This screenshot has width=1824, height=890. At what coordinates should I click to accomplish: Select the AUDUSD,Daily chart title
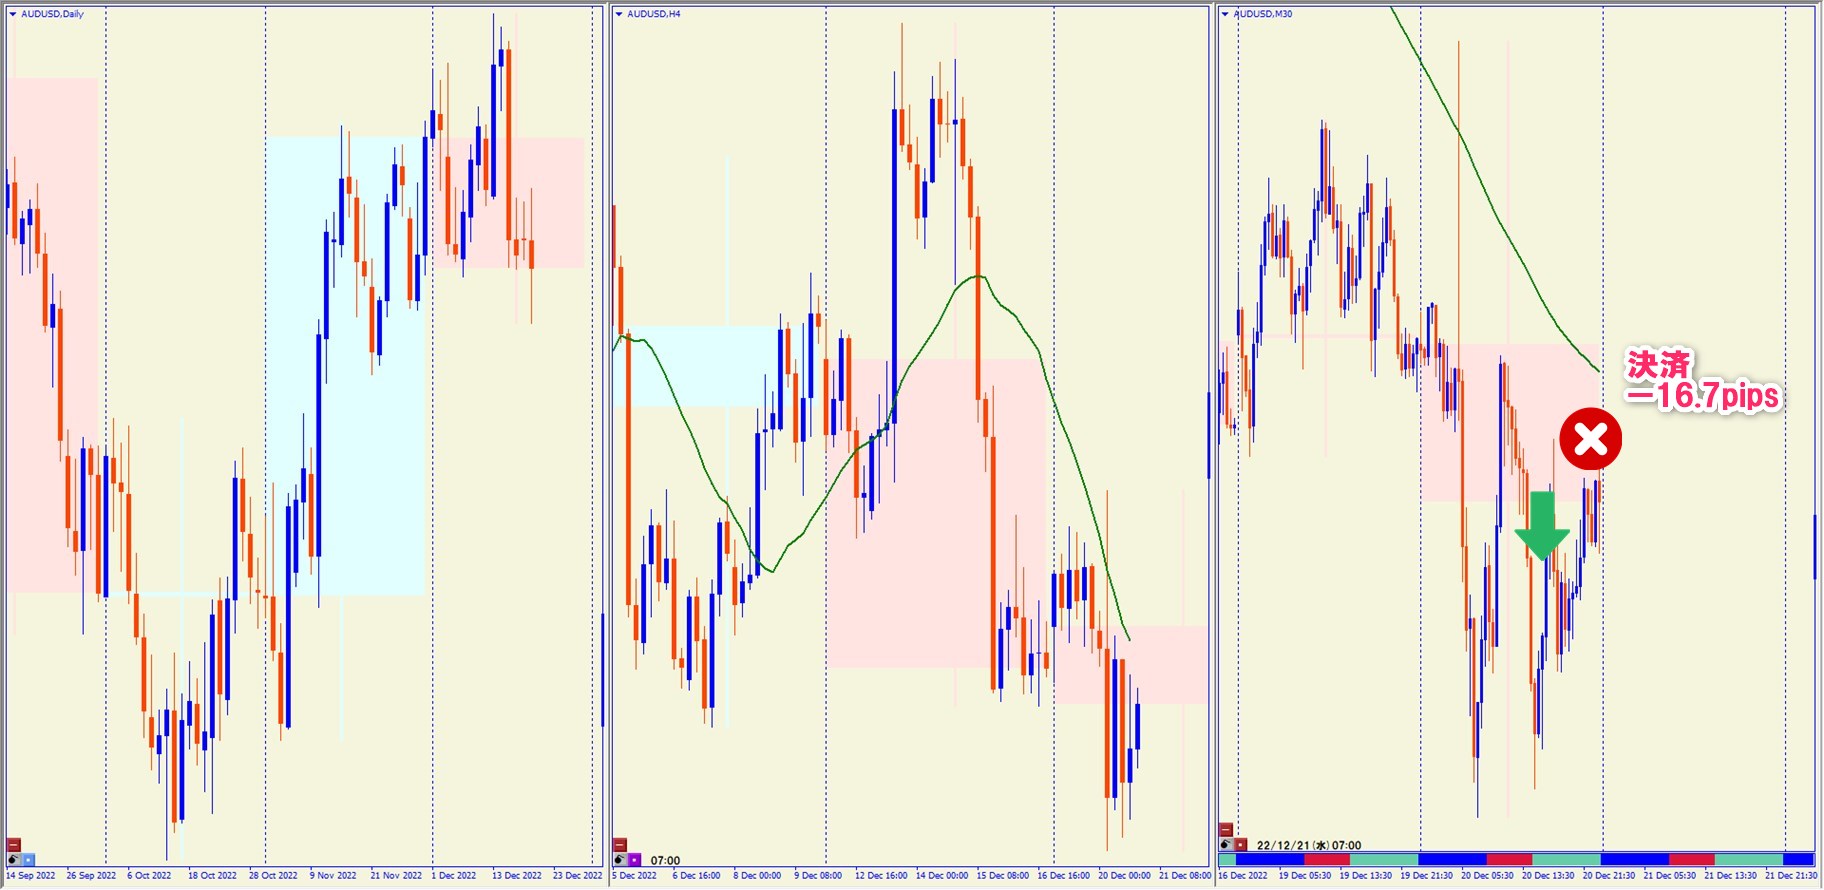tap(52, 14)
